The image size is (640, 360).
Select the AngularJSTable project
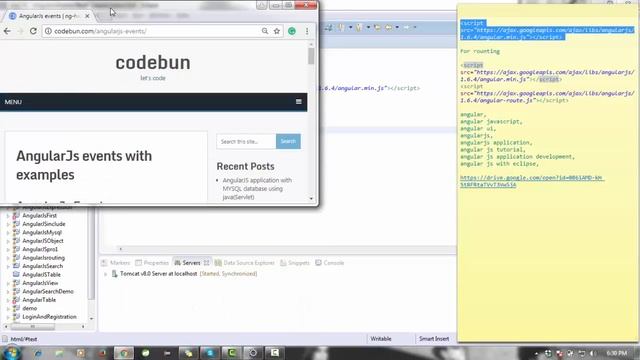coord(41,275)
